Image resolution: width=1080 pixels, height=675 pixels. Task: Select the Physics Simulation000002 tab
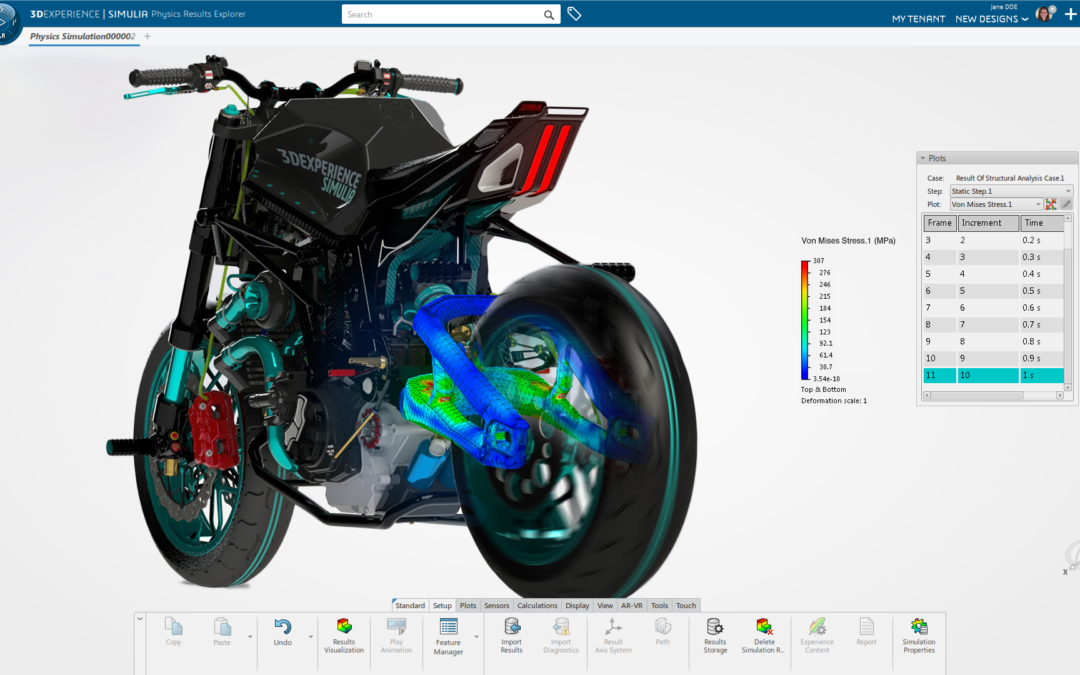(83, 37)
